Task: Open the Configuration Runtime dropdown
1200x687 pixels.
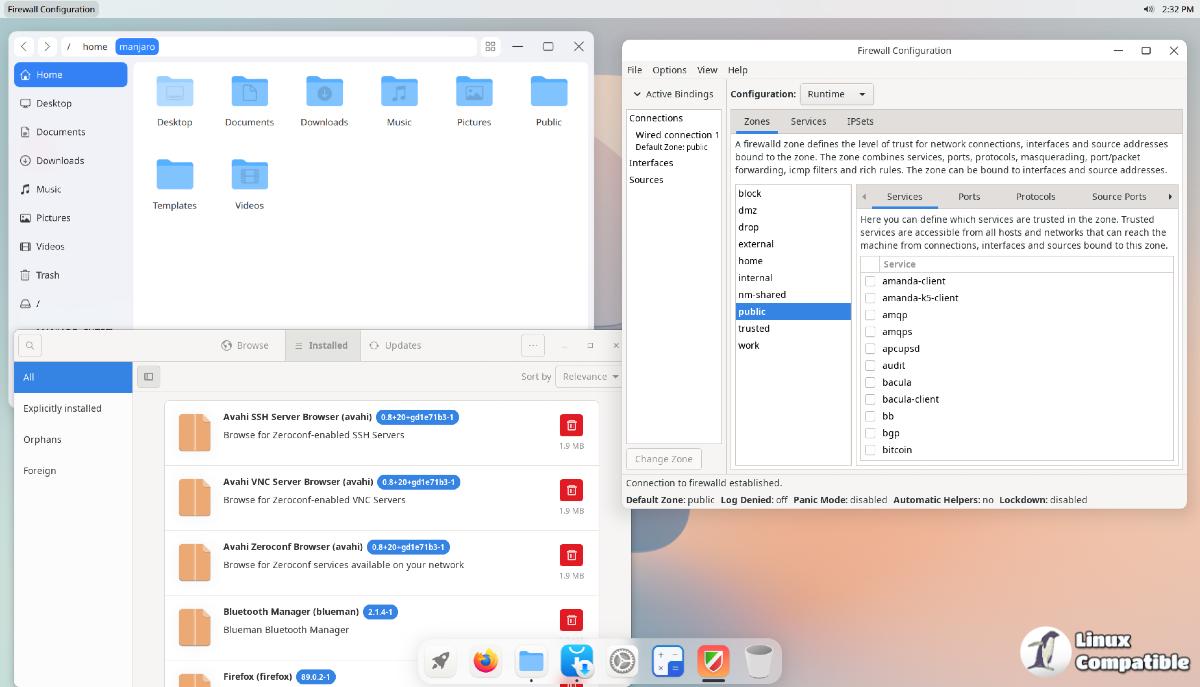Action: 837,94
